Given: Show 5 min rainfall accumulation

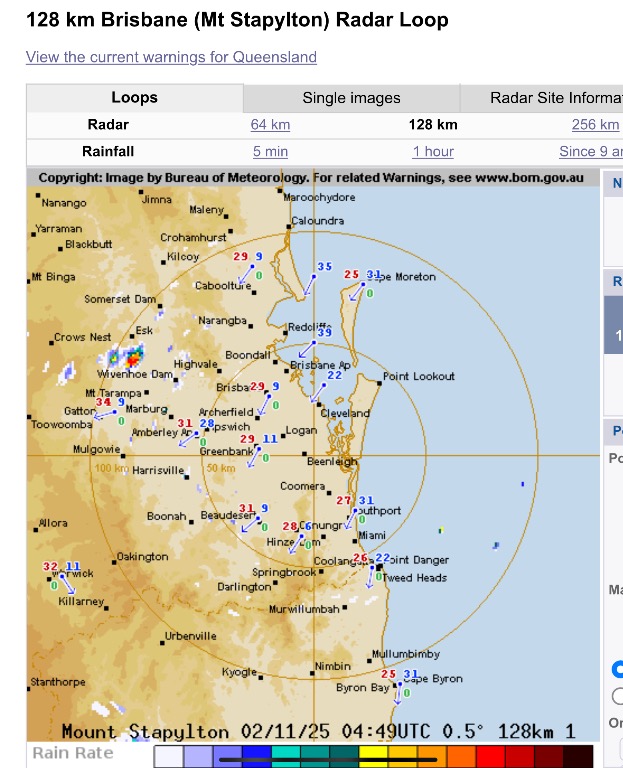Looking at the screenshot, I should pos(270,152).
